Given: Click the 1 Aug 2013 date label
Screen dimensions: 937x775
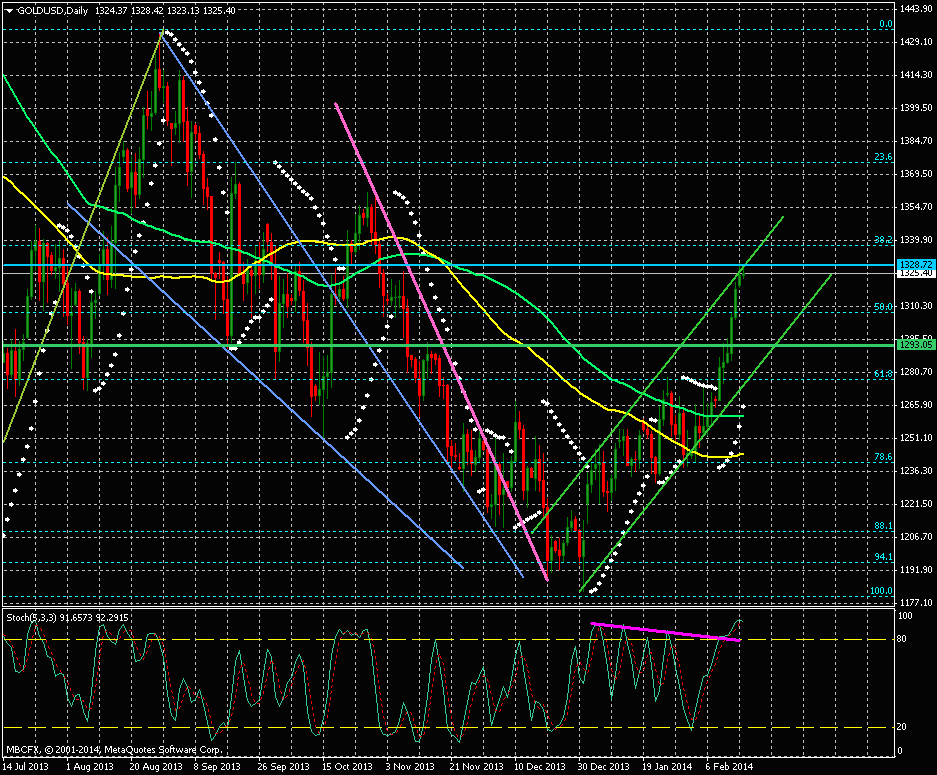Looking at the screenshot, I should (x=90, y=766).
